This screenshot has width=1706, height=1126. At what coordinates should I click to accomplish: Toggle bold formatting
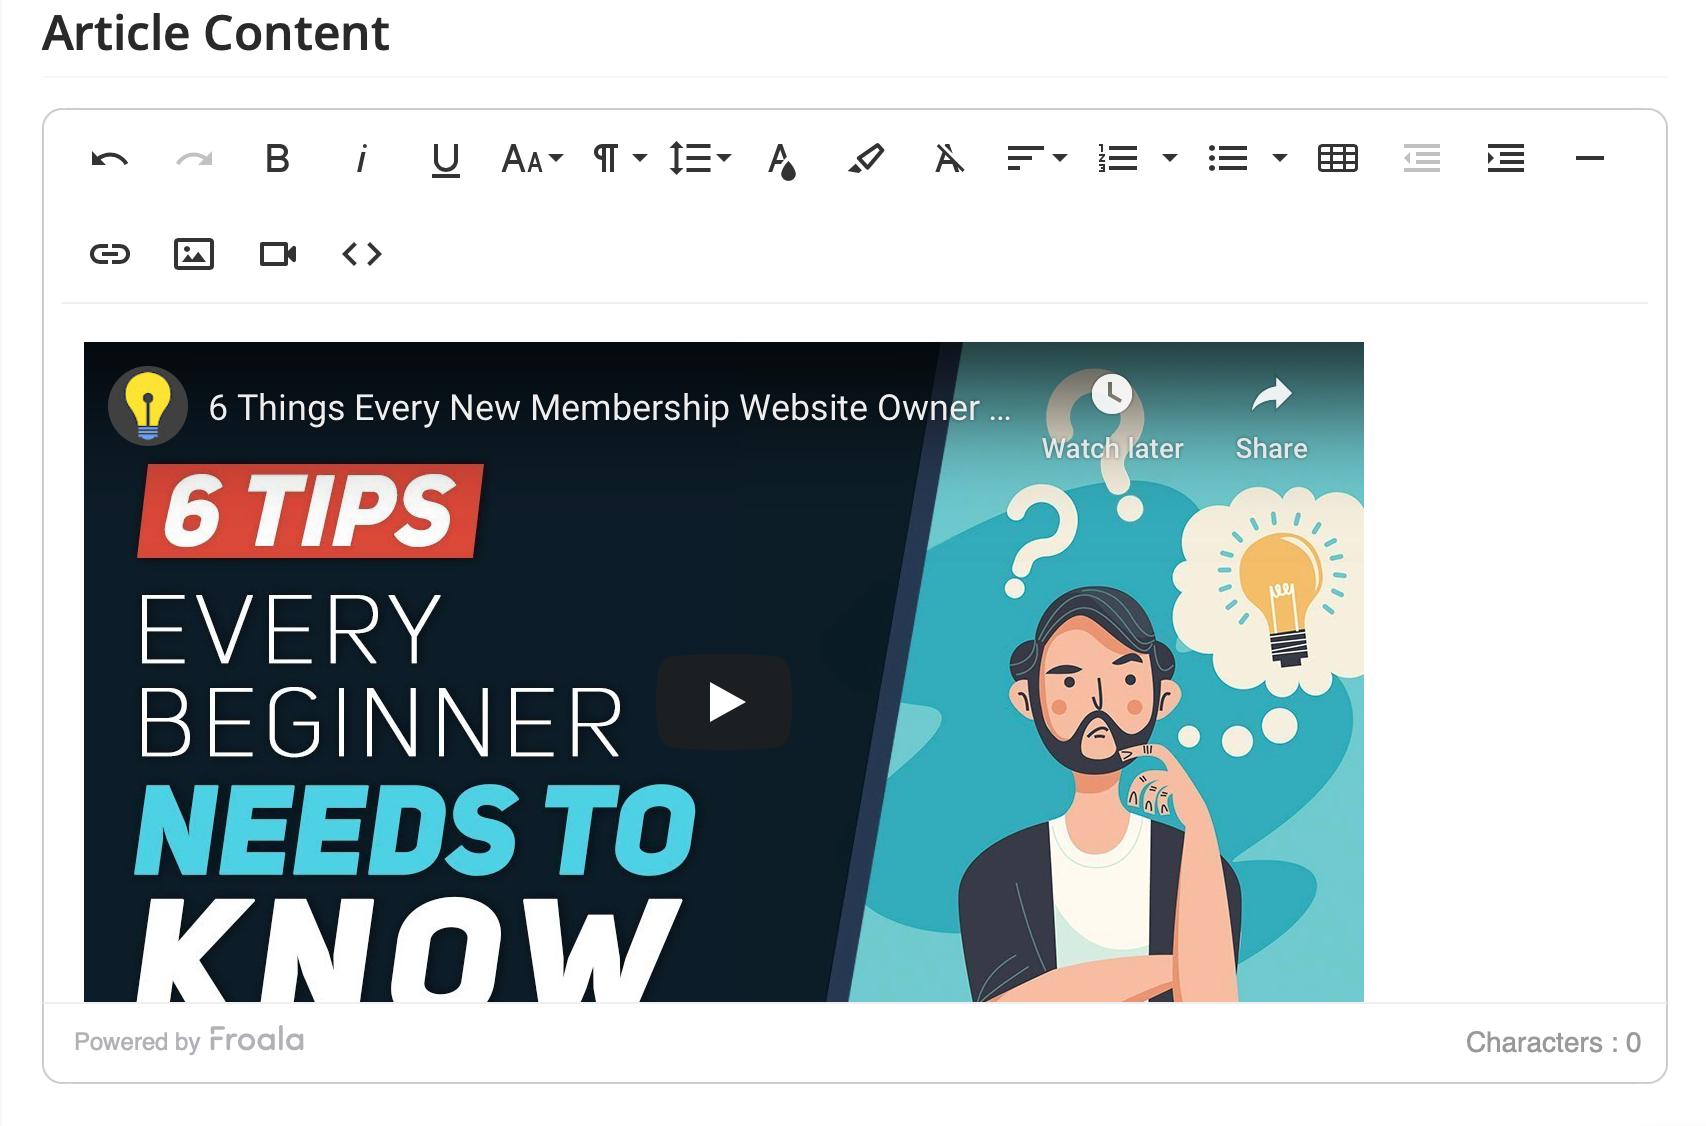pyautogui.click(x=277, y=158)
